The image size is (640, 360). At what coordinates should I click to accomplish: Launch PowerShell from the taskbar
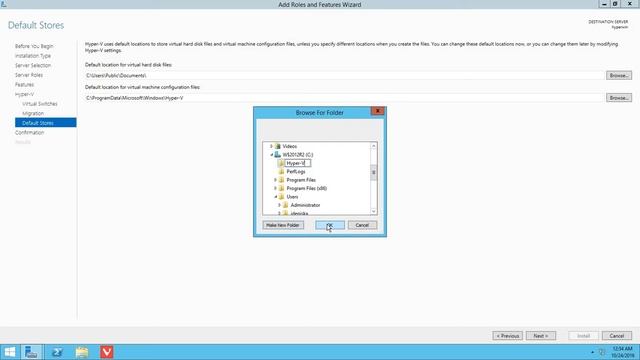(x=57, y=352)
